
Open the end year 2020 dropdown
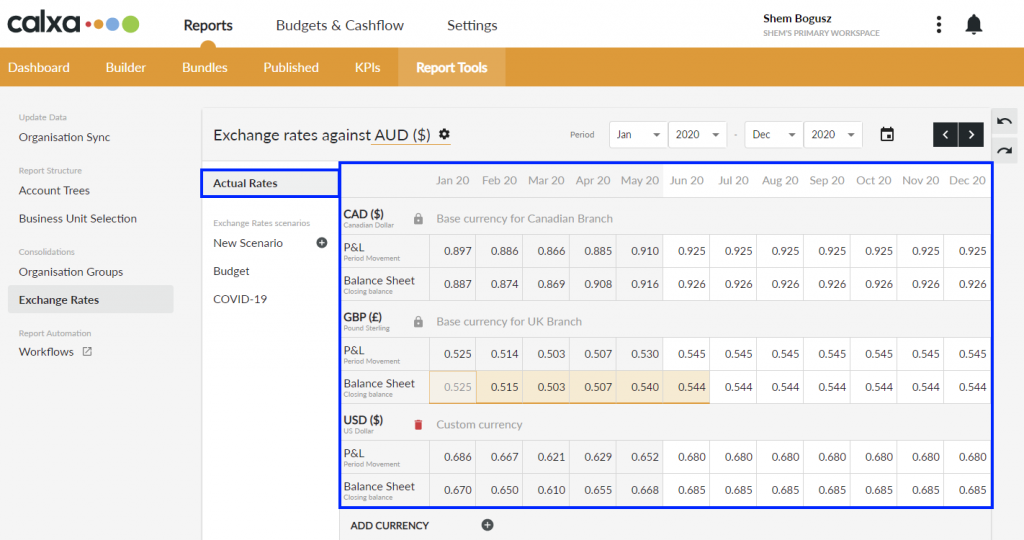833,135
